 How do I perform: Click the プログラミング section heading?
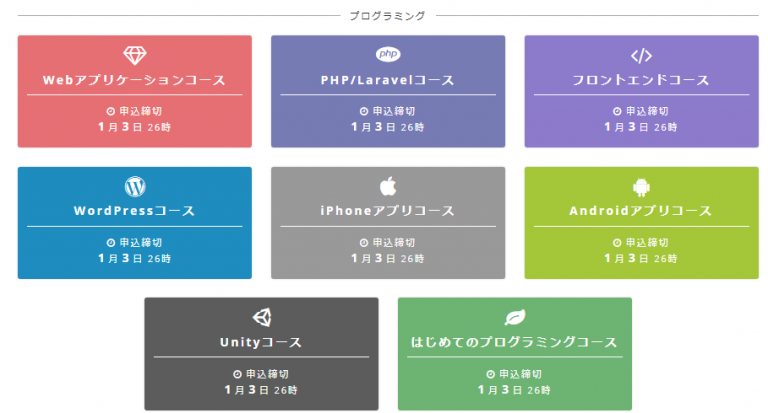click(387, 16)
